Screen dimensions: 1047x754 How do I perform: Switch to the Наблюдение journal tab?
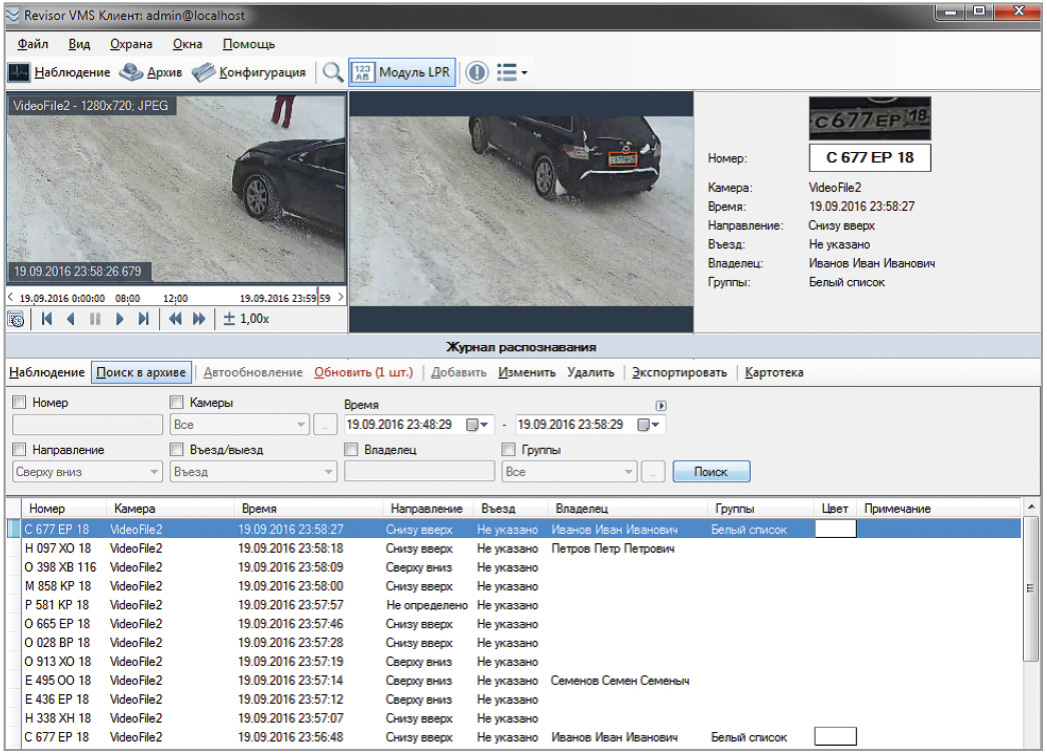(x=47, y=373)
